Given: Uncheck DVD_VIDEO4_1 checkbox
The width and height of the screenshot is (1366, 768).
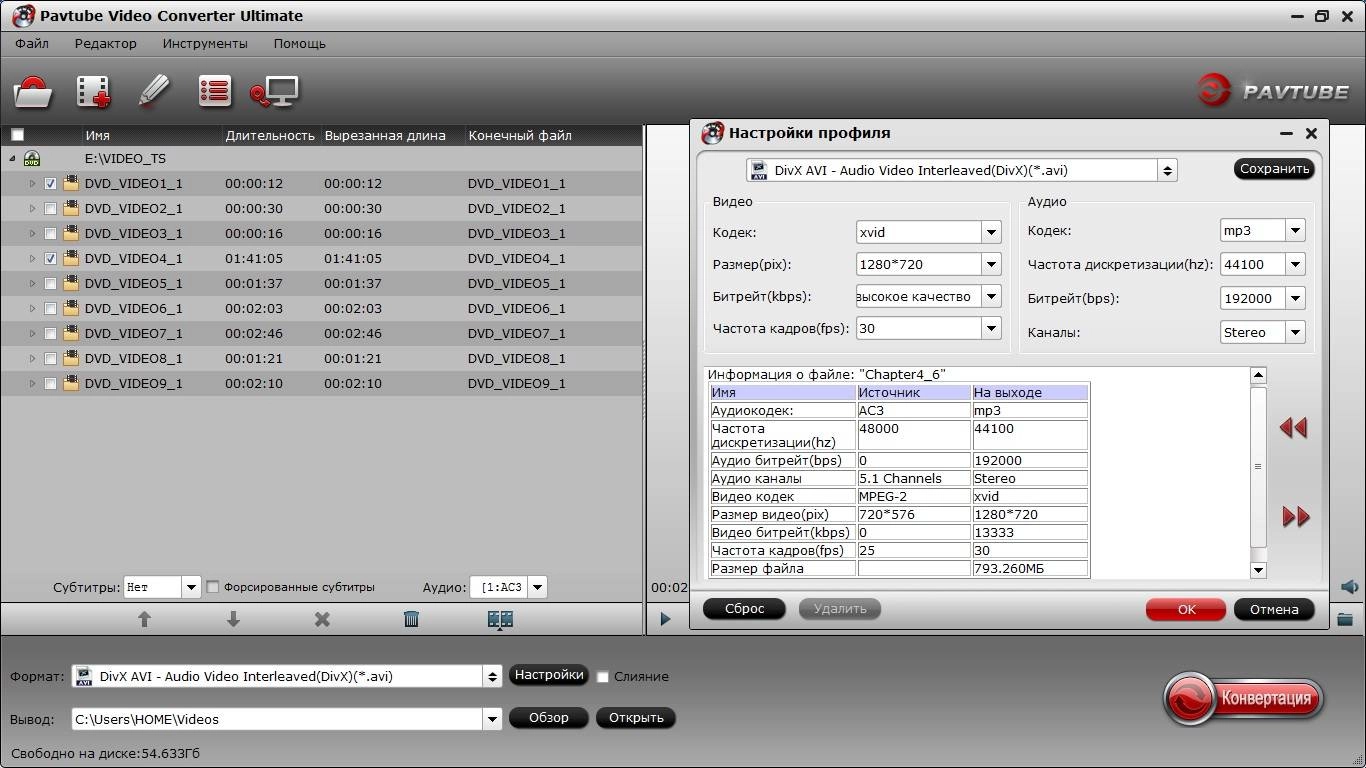Looking at the screenshot, I should 50,259.
